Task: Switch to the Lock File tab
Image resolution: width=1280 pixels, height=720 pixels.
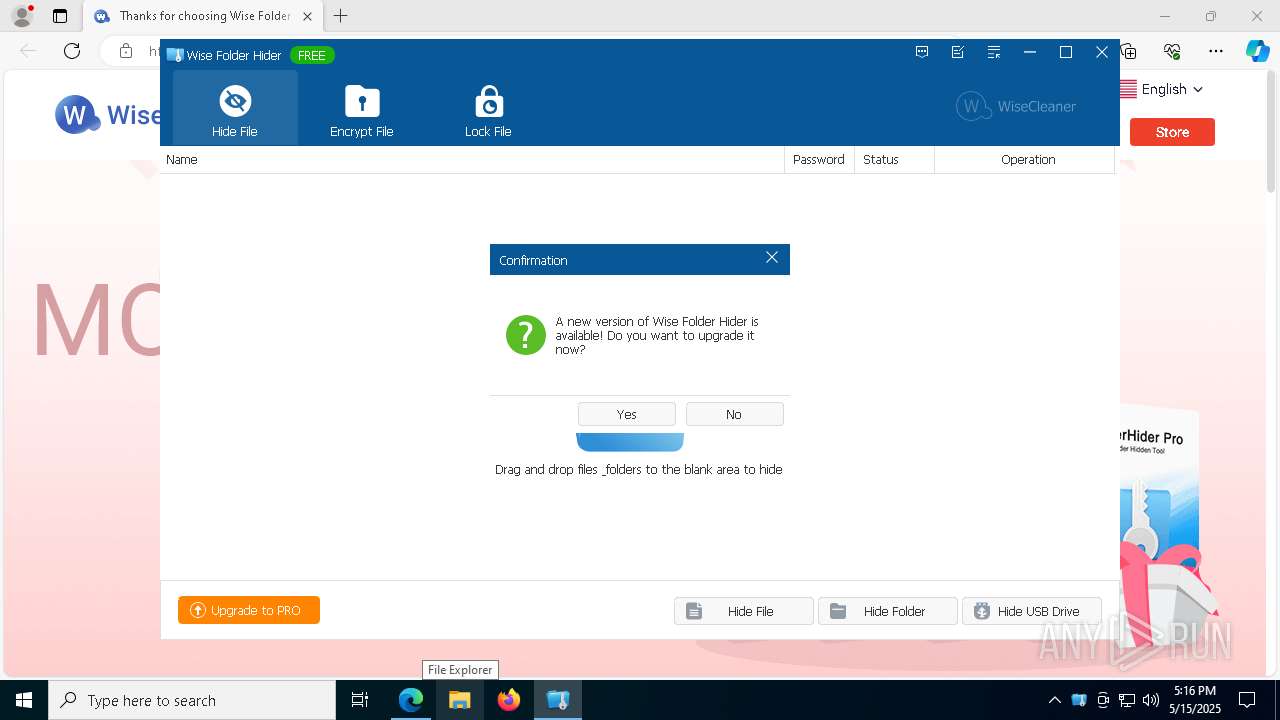Action: pyautogui.click(x=488, y=108)
